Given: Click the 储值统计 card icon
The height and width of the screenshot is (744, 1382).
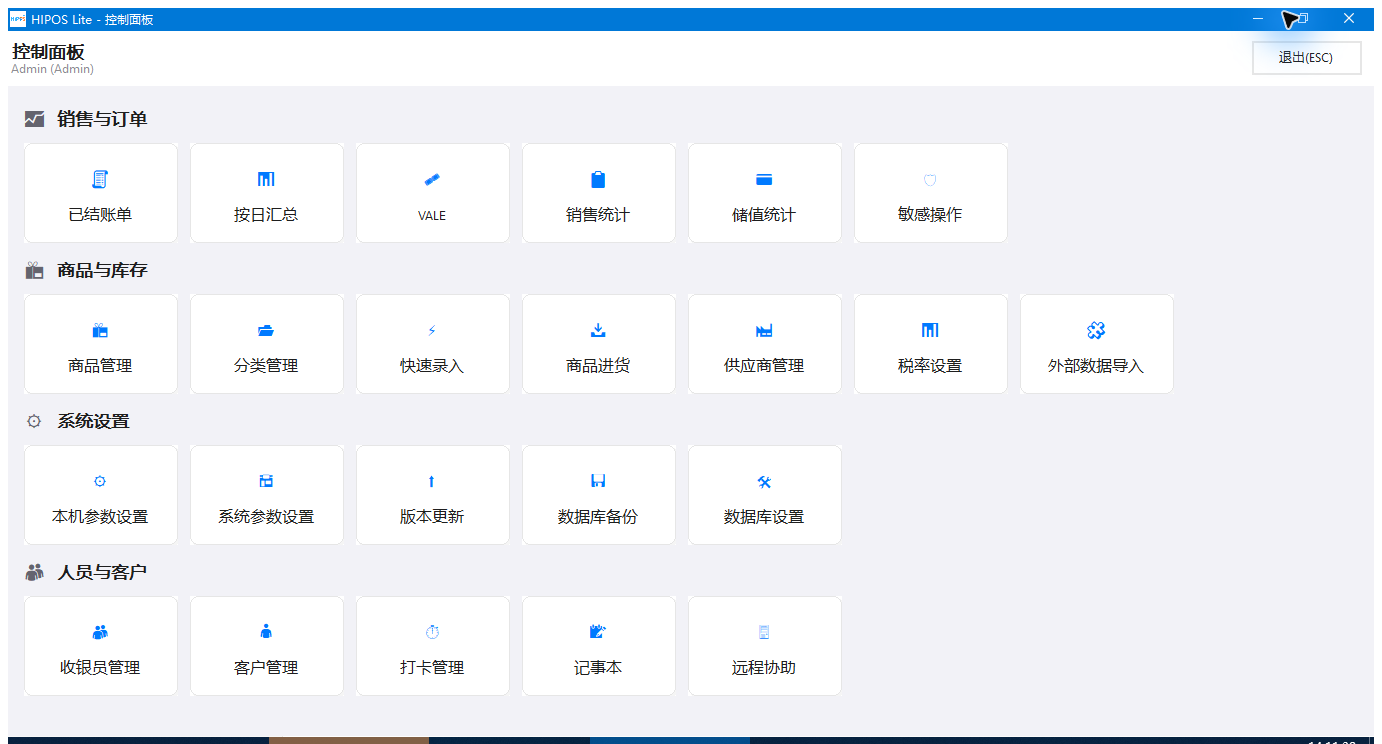Looking at the screenshot, I should [x=764, y=180].
